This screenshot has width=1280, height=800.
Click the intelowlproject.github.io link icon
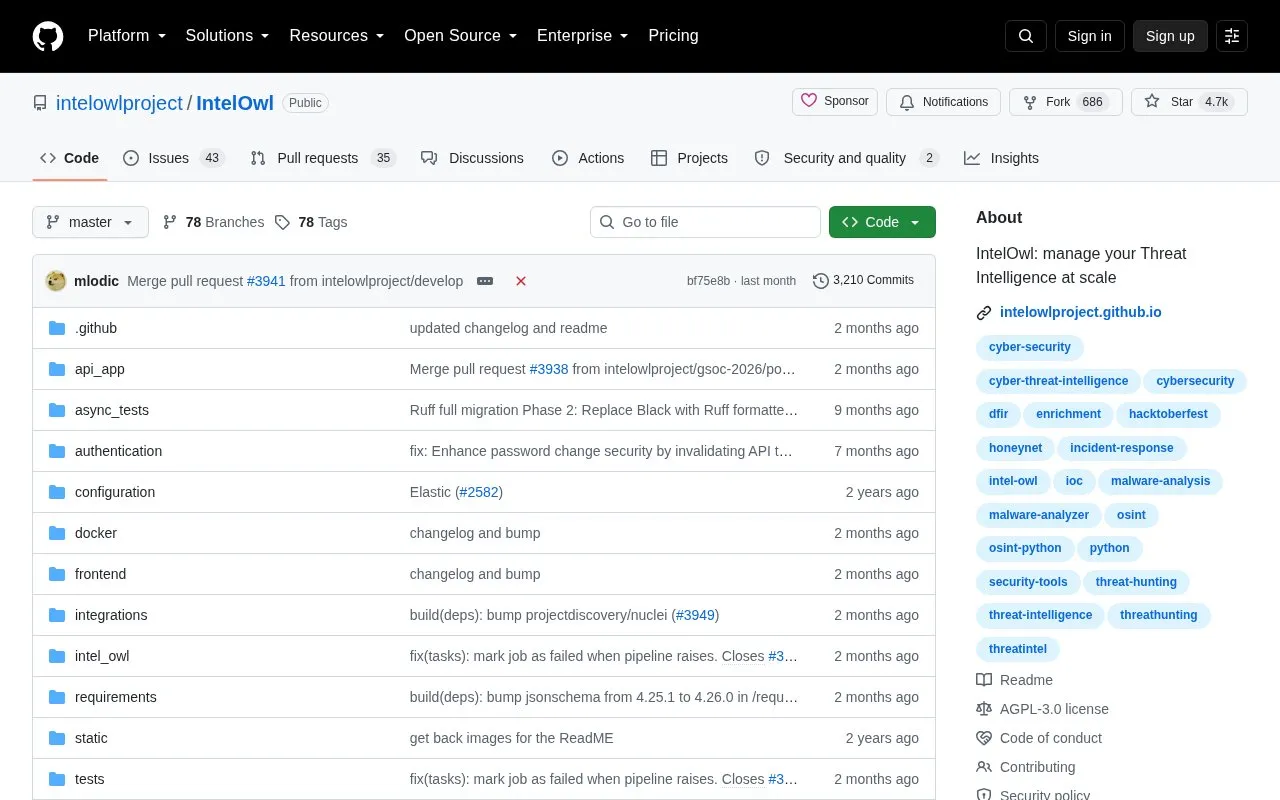coord(984,313)
